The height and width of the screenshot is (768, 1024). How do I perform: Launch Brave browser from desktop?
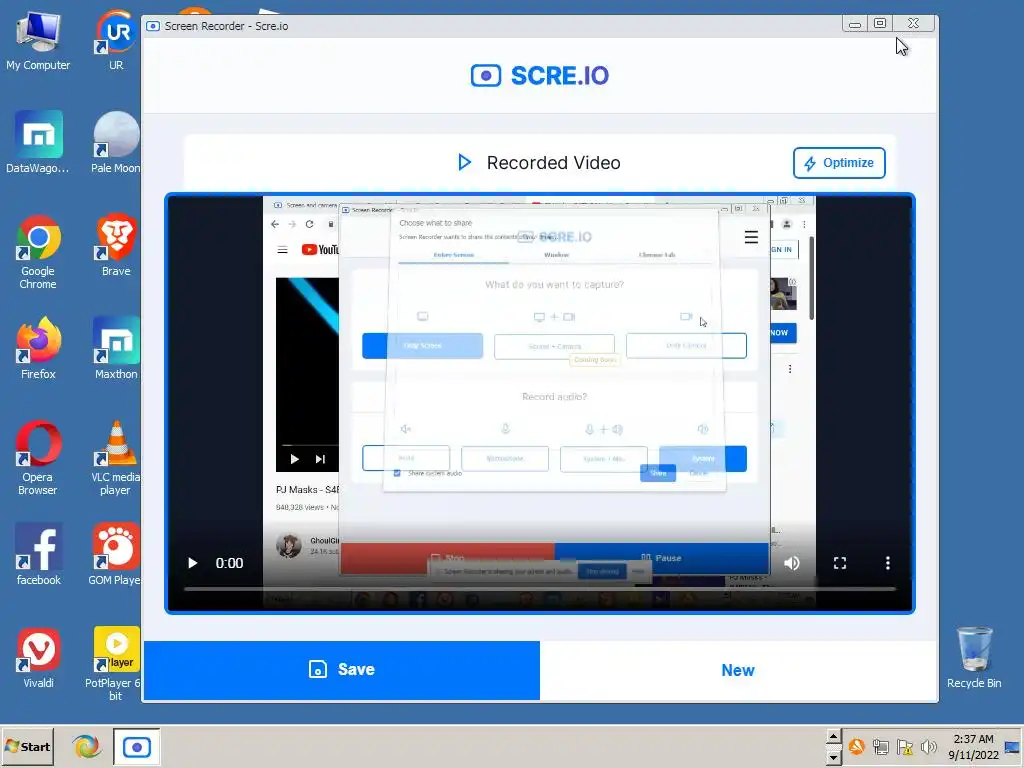[116, 246]
